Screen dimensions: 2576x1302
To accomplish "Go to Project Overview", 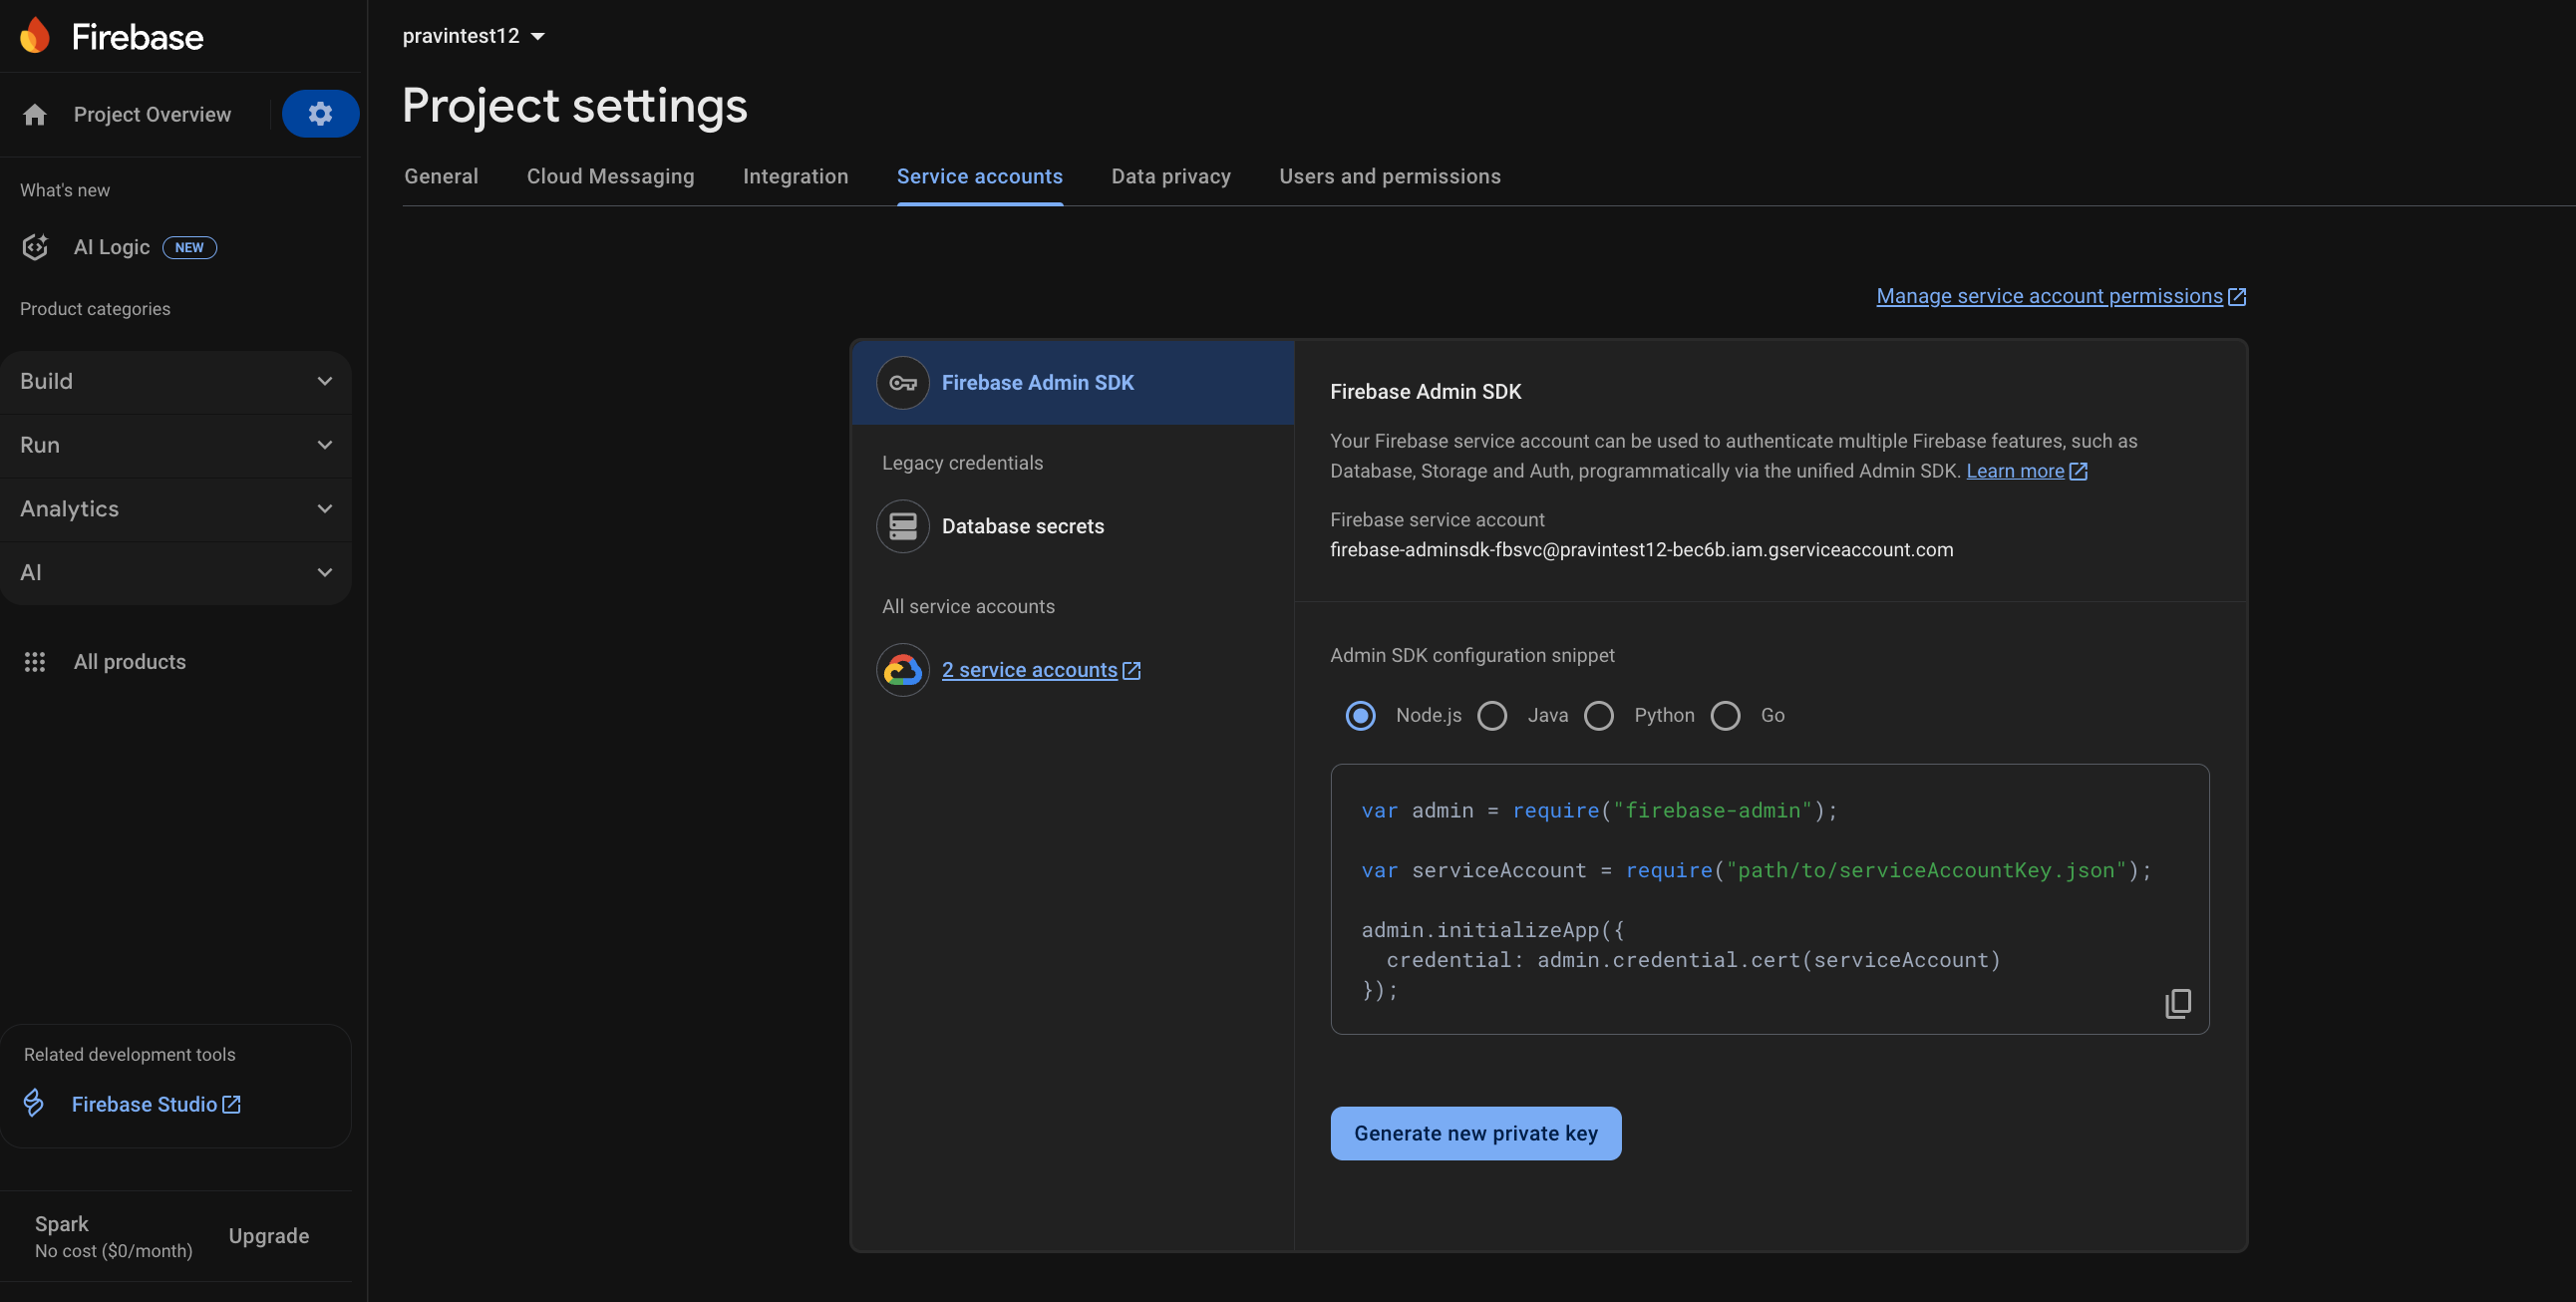I will click(x=152, y=115).
